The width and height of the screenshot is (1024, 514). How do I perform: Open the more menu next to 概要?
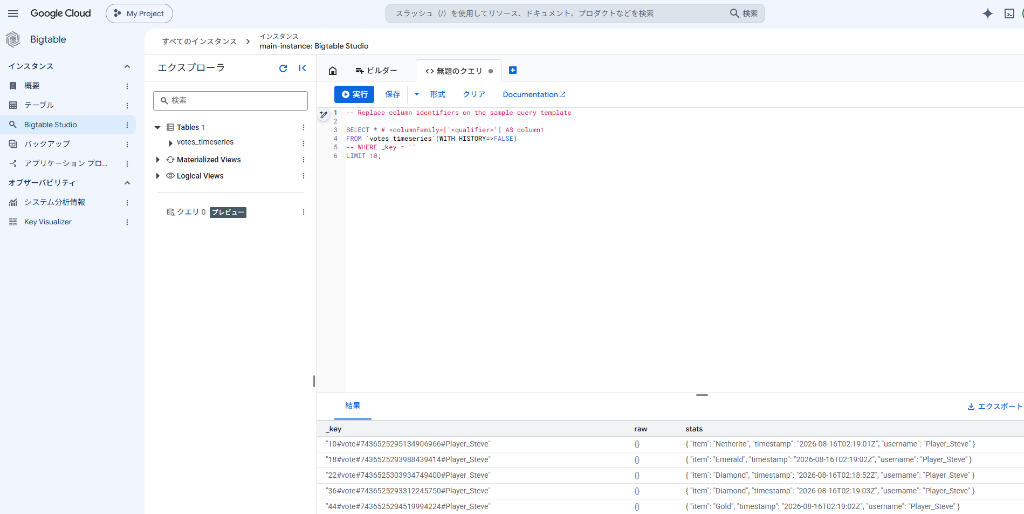(127, 86)
